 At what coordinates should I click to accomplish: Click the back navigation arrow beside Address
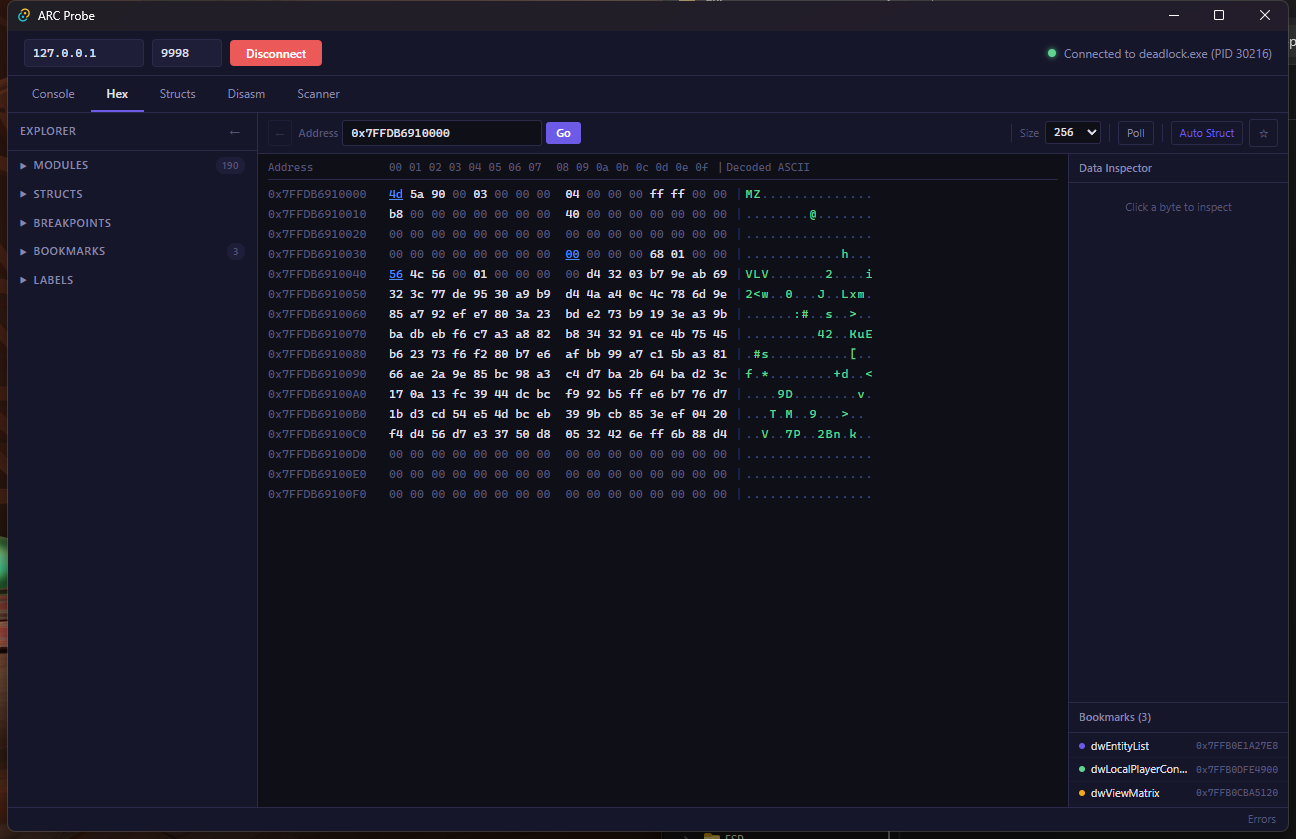pos(280,133)
